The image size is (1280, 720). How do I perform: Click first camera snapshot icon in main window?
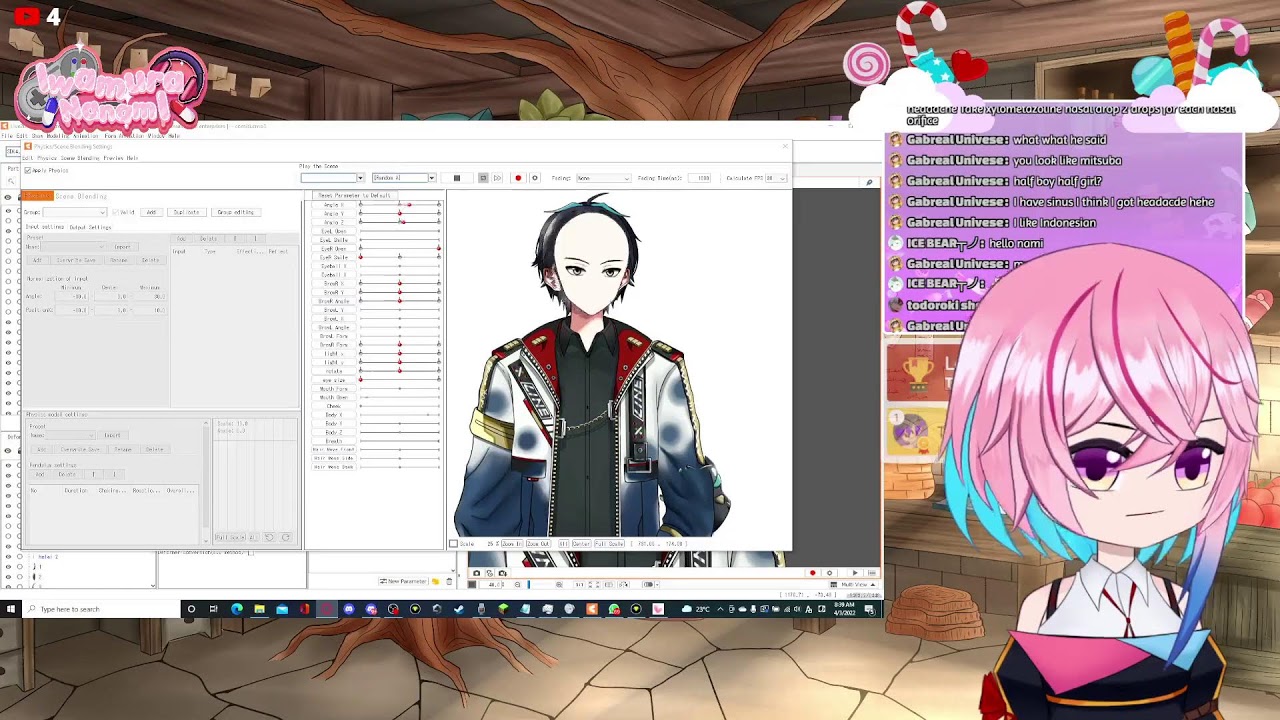pyautogui.click(x=476, y=573)
